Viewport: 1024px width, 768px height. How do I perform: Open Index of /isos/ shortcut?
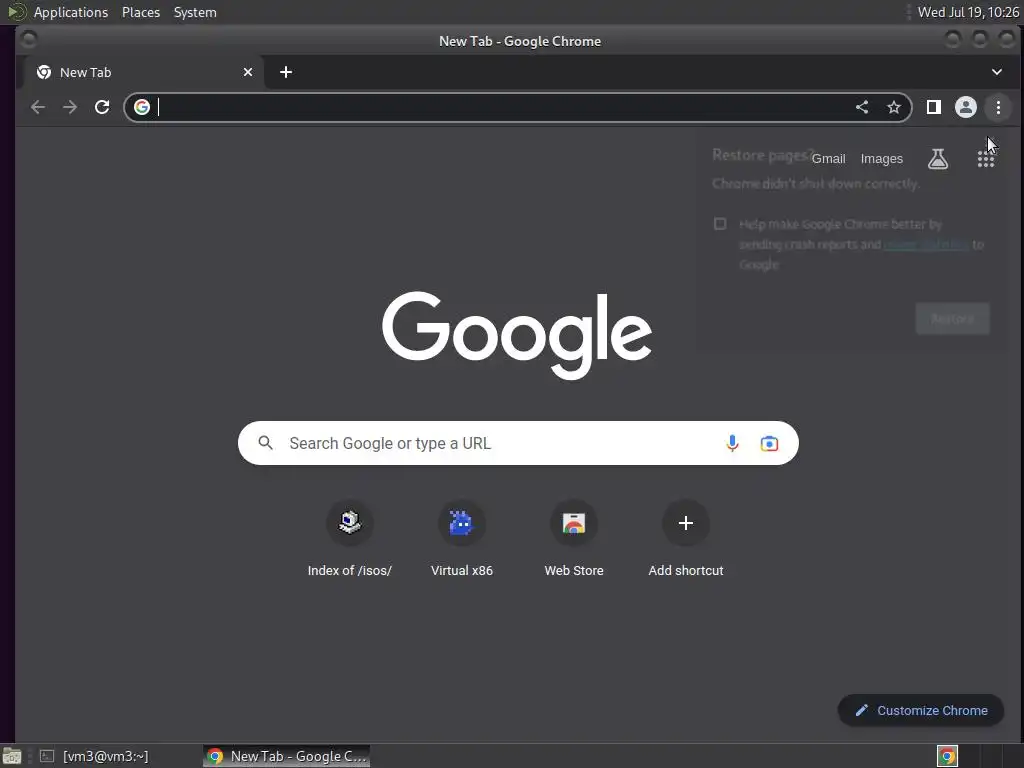[x=349, y=539]
